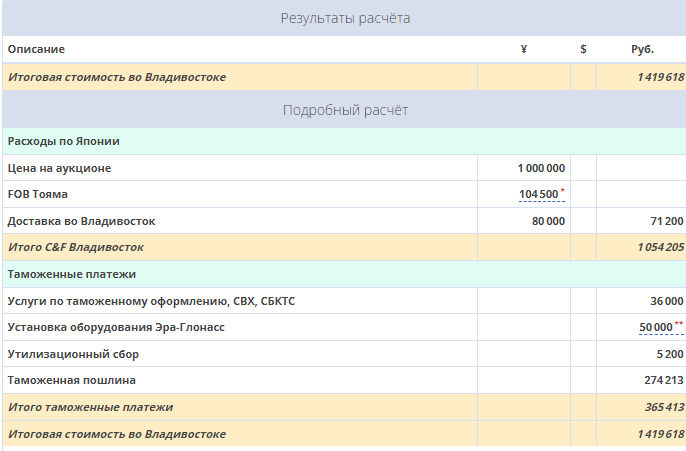Select the 'Итого таможенные платежи' label

coord(90,407)
